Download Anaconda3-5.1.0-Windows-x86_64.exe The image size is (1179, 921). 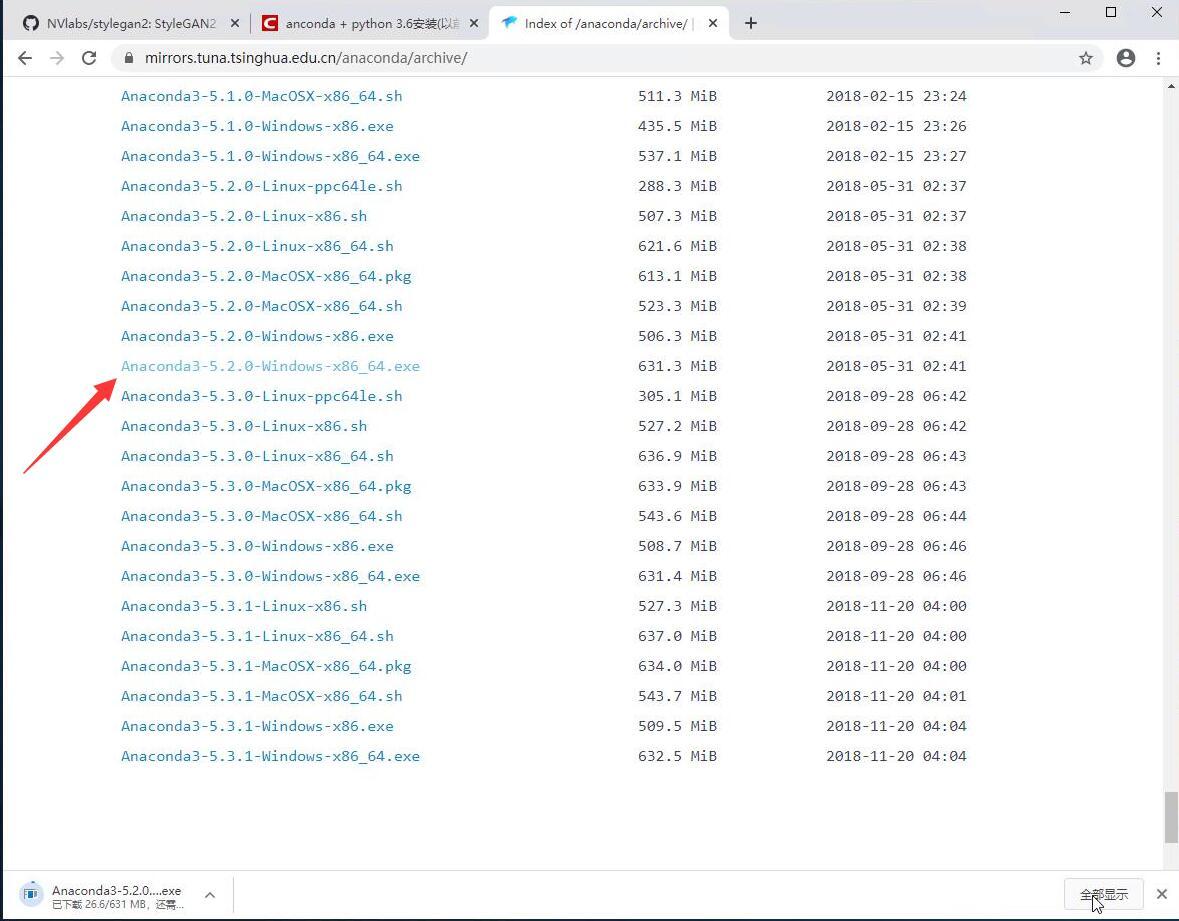pyautogui.click(x=271, y=156)
